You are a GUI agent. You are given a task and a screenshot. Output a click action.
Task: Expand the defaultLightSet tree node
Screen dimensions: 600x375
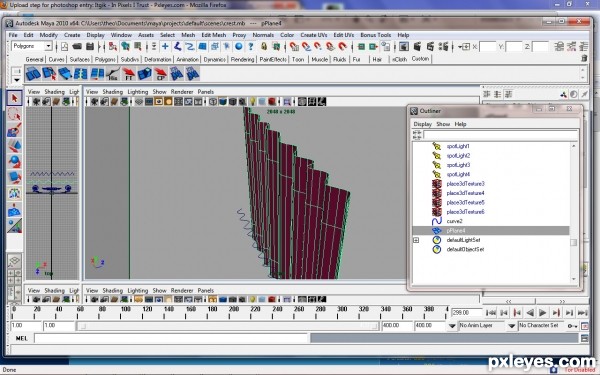pos(416,240)
